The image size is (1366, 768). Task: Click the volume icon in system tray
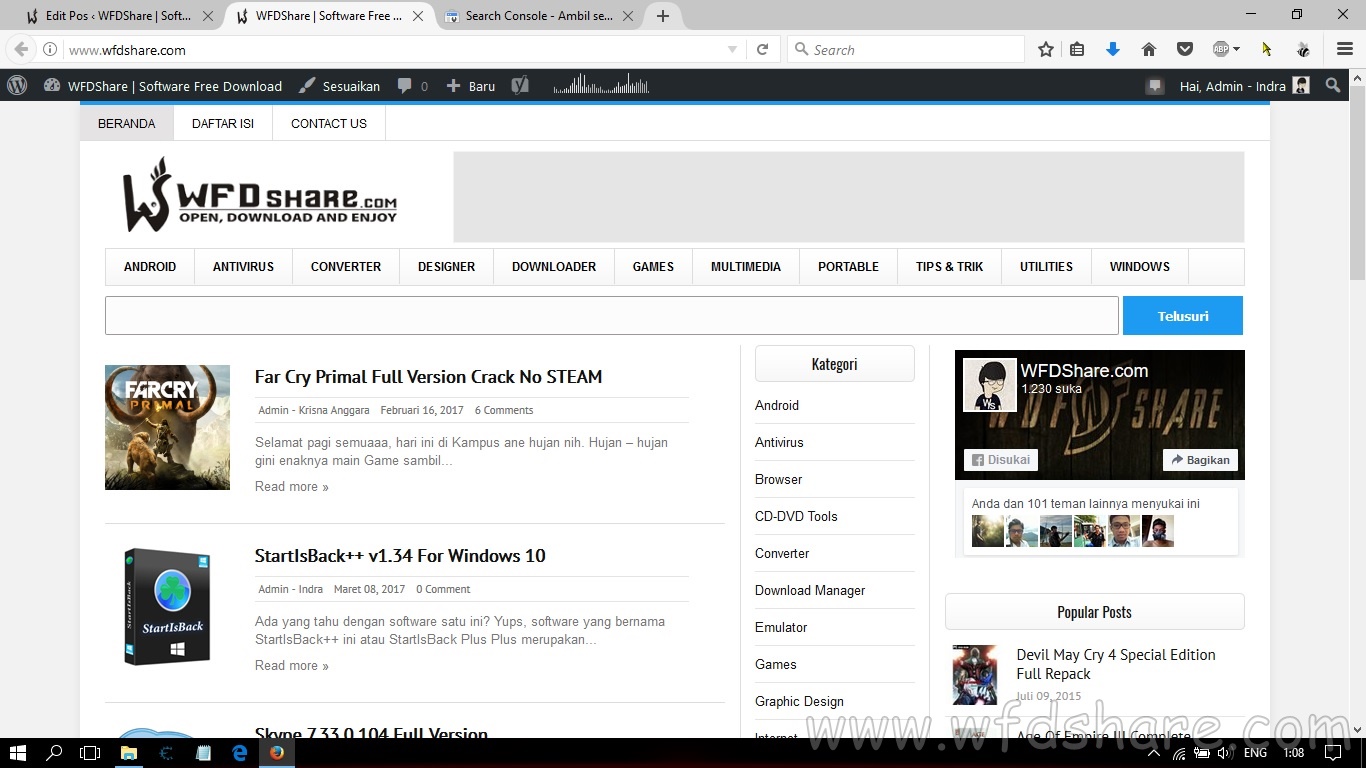point(1225,753)
